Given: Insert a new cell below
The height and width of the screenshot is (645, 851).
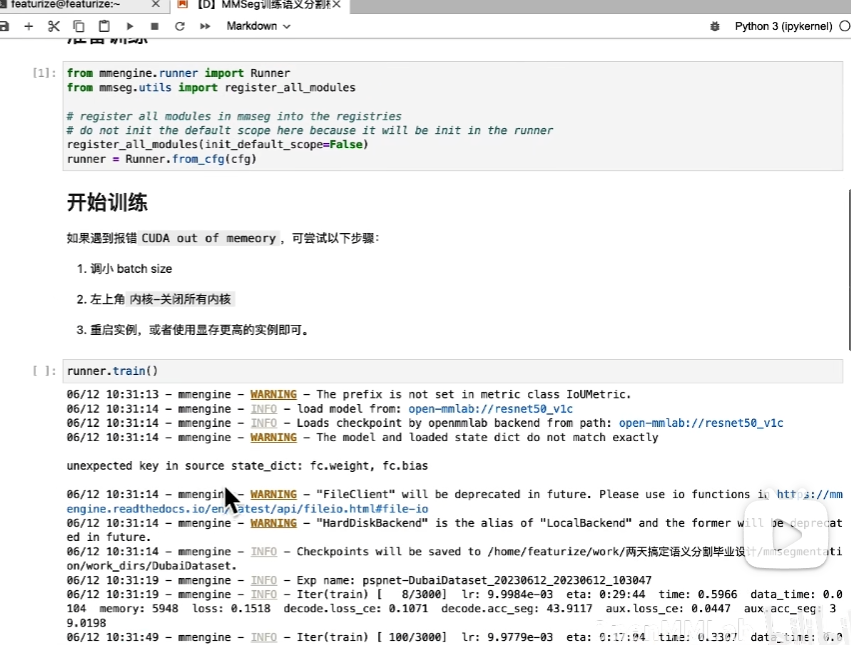Looking at the screenshot, I should coord(28,26).
